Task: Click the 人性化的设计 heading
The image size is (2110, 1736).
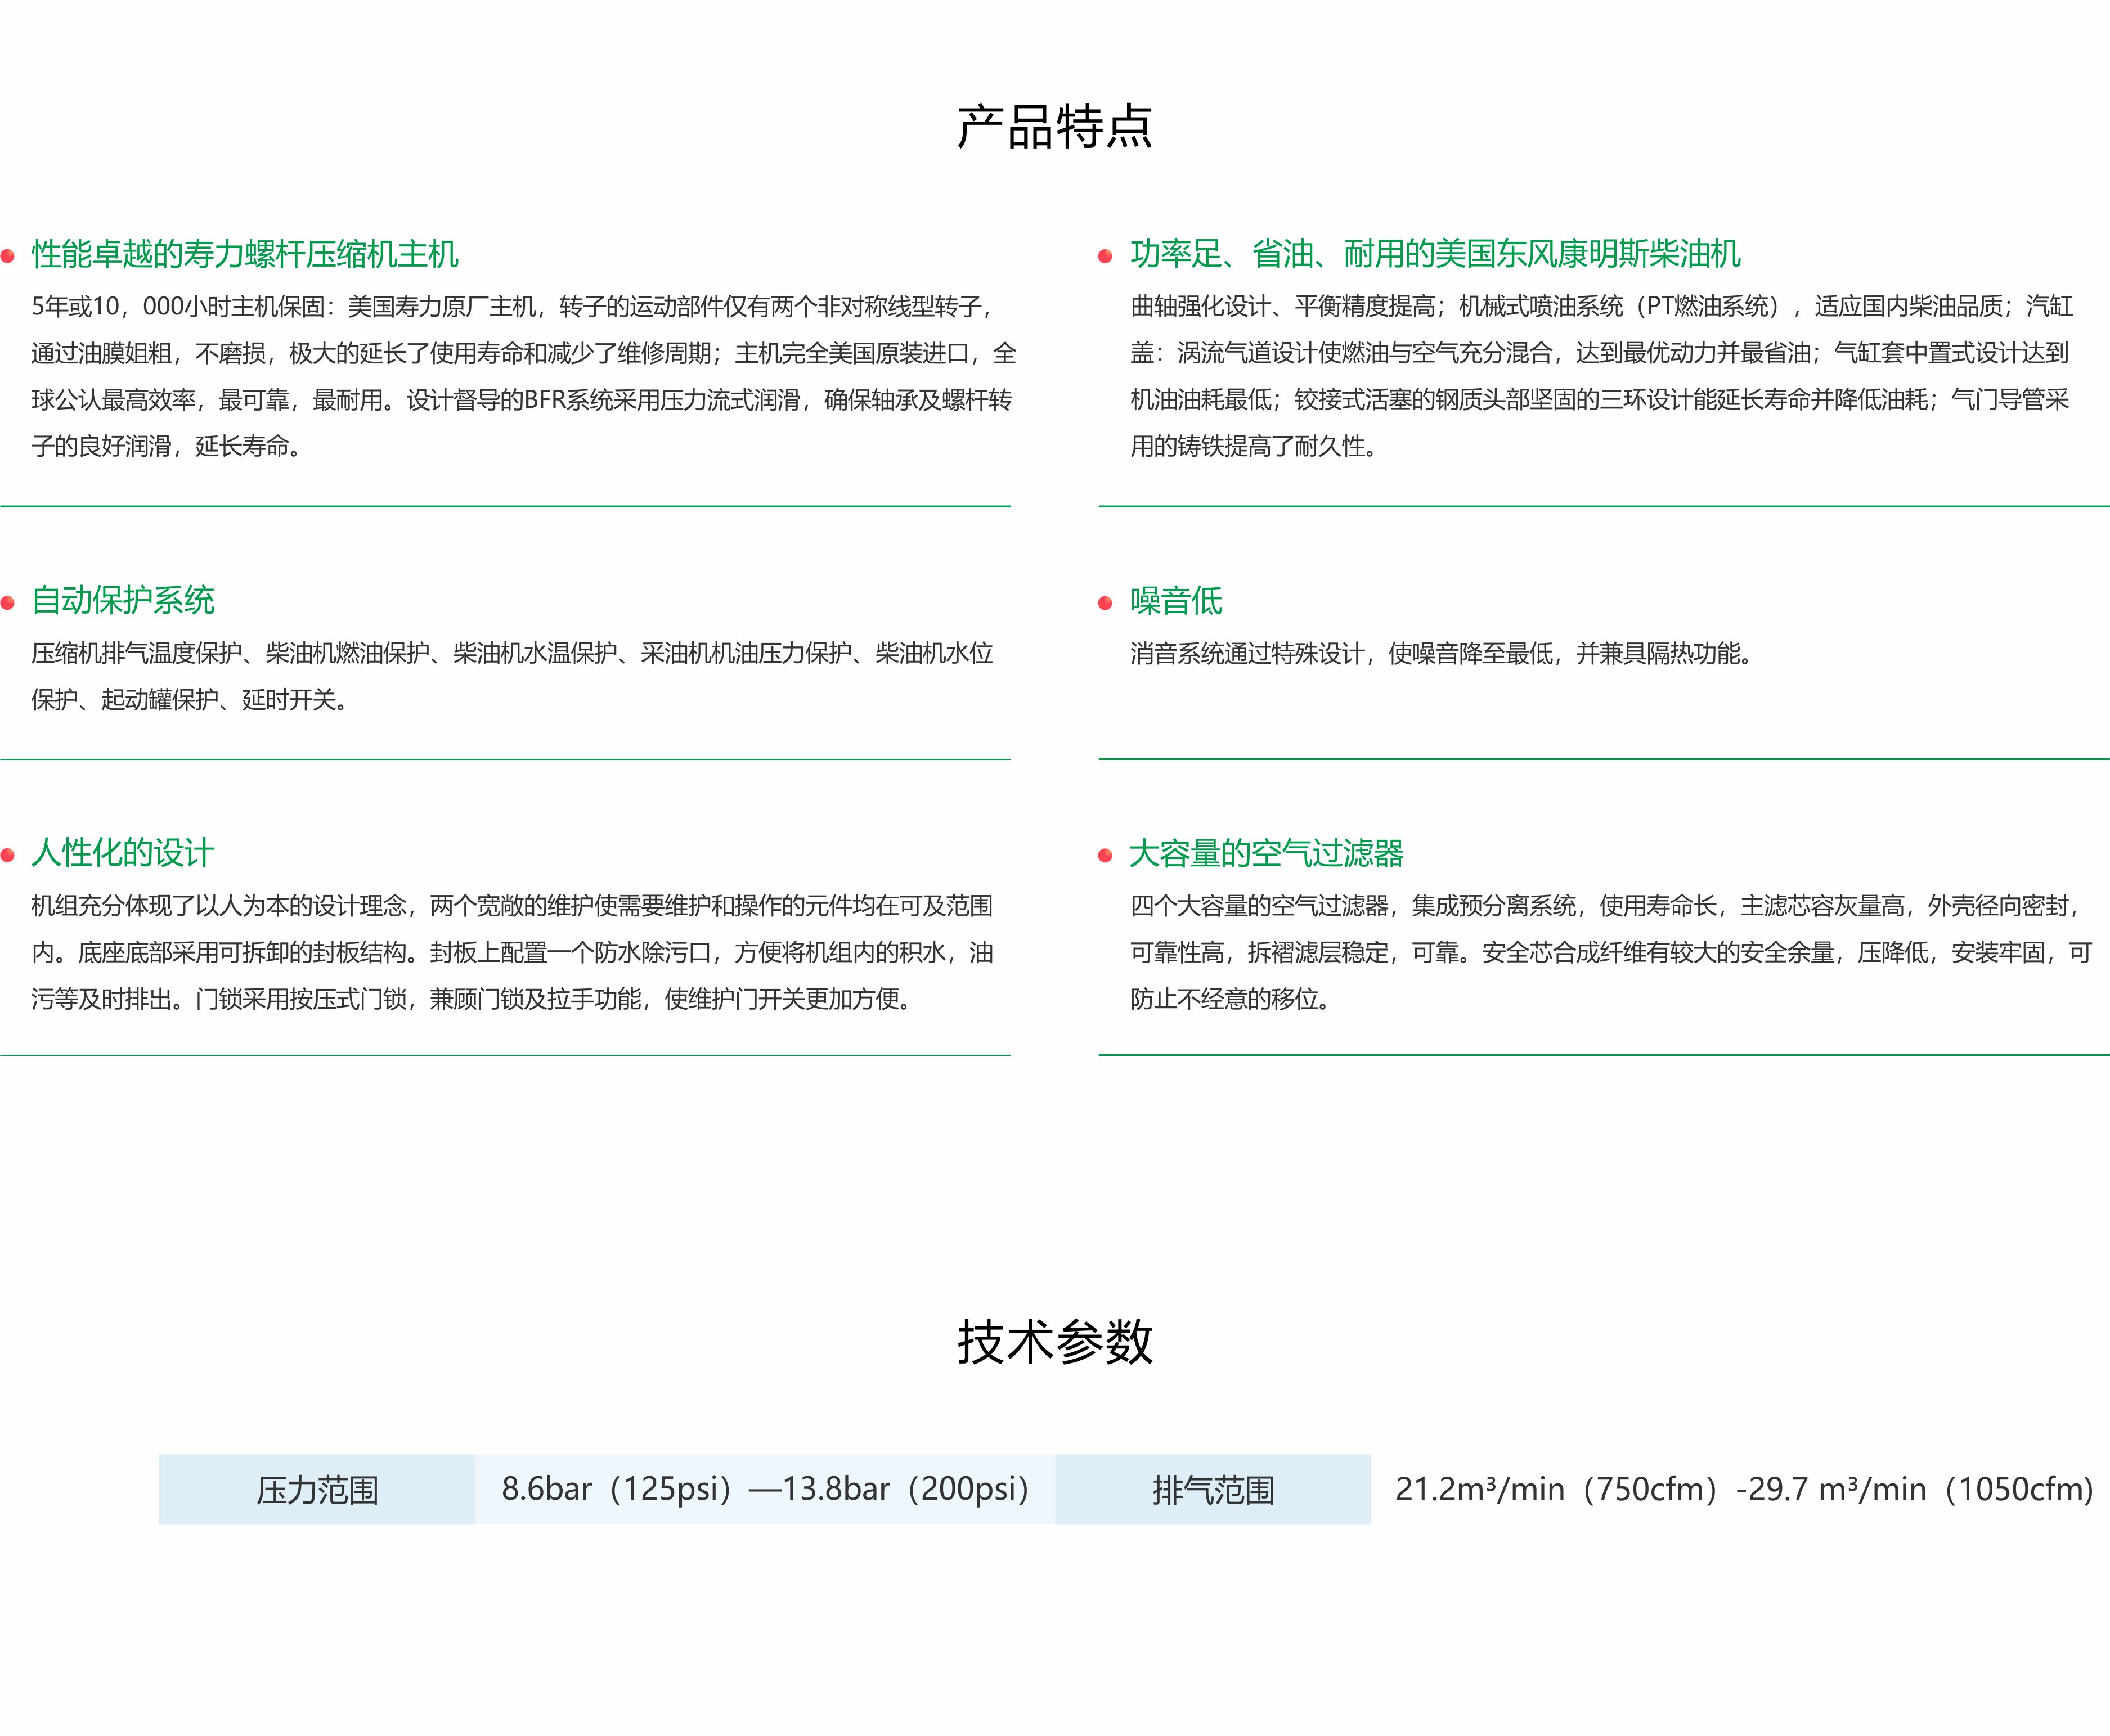Action: click(x=123, y=853)
